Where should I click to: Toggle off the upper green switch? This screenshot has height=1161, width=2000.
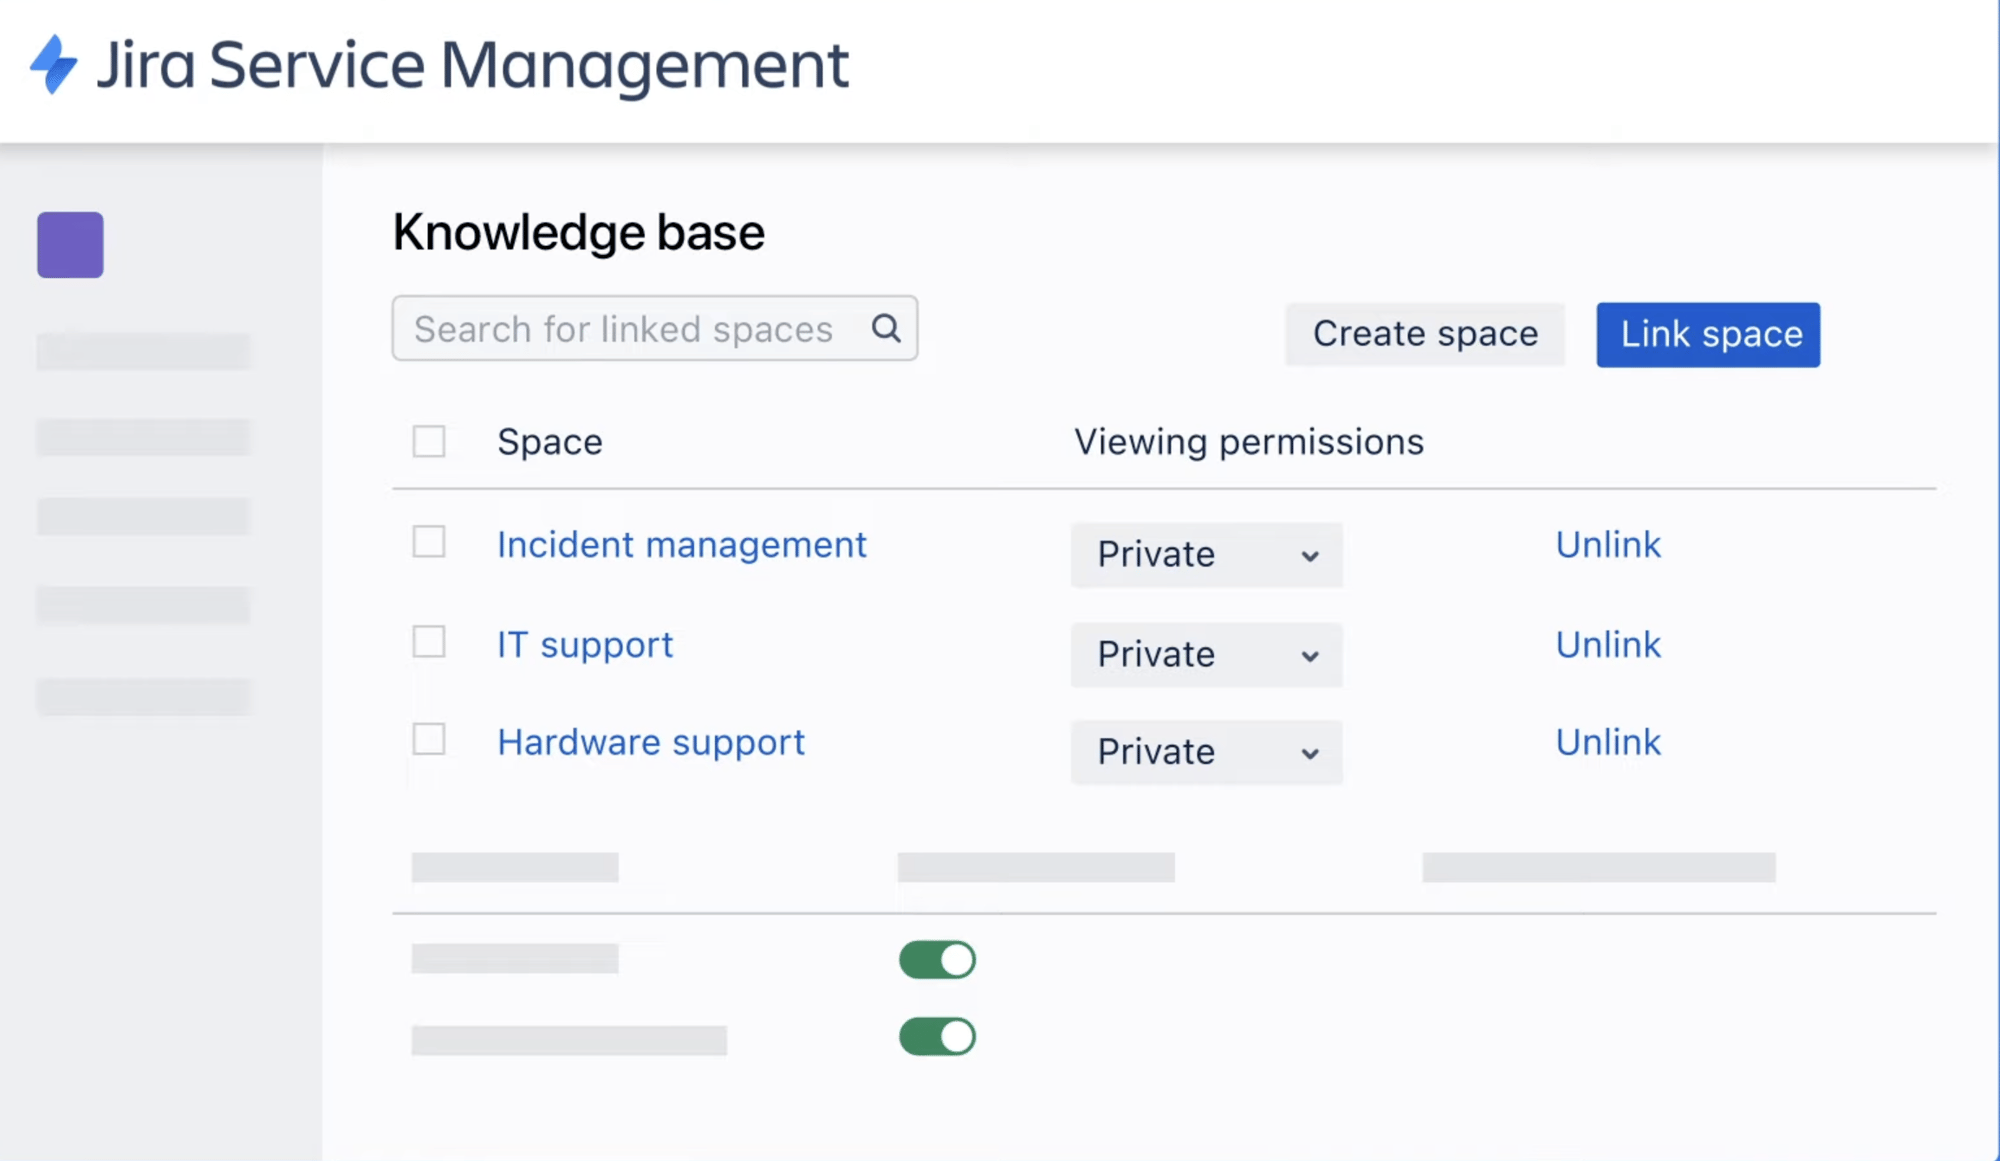pos(937,960)
